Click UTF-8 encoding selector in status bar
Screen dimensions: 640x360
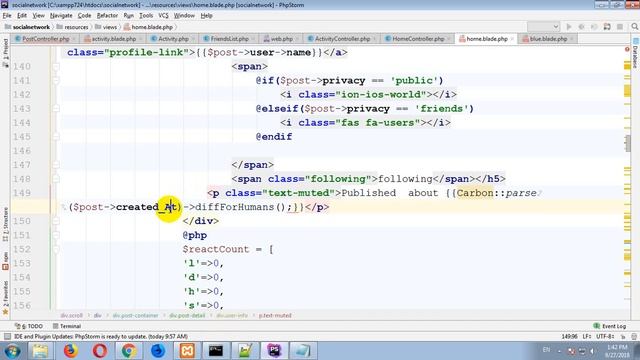(605, 336)
